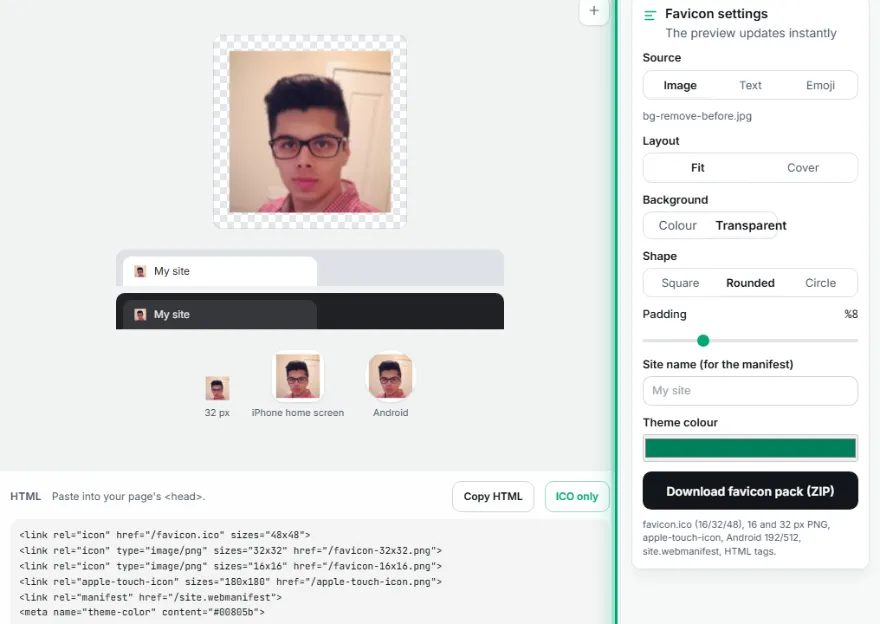Select the Circle shape option
The image size is (880, 624).
(x=820, y=283)
